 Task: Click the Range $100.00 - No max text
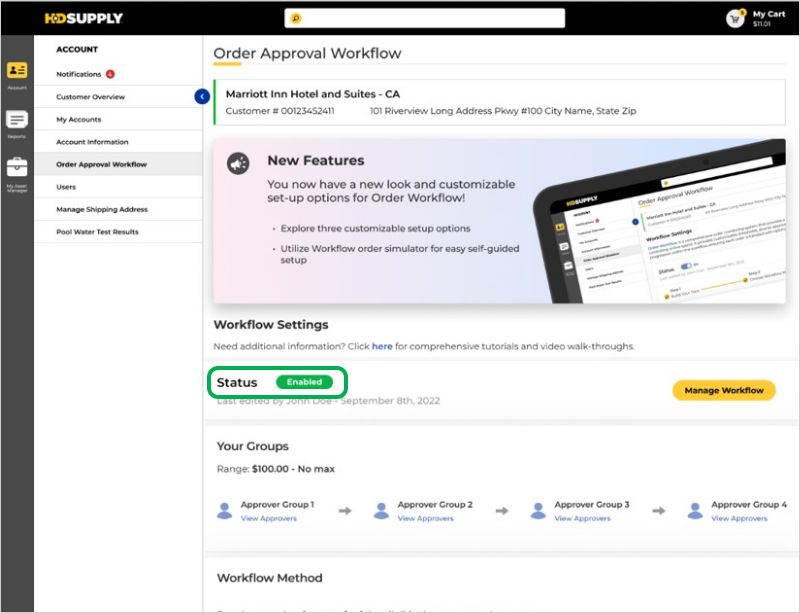click(x=276, y=469)
